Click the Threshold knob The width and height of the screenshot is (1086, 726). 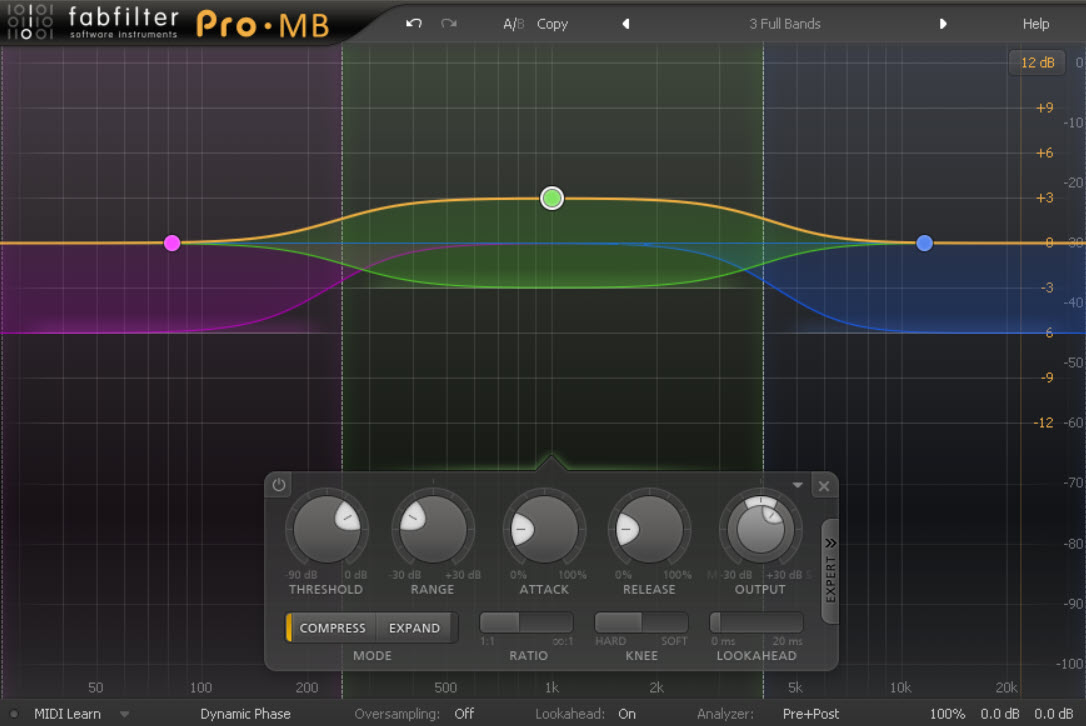326,529
